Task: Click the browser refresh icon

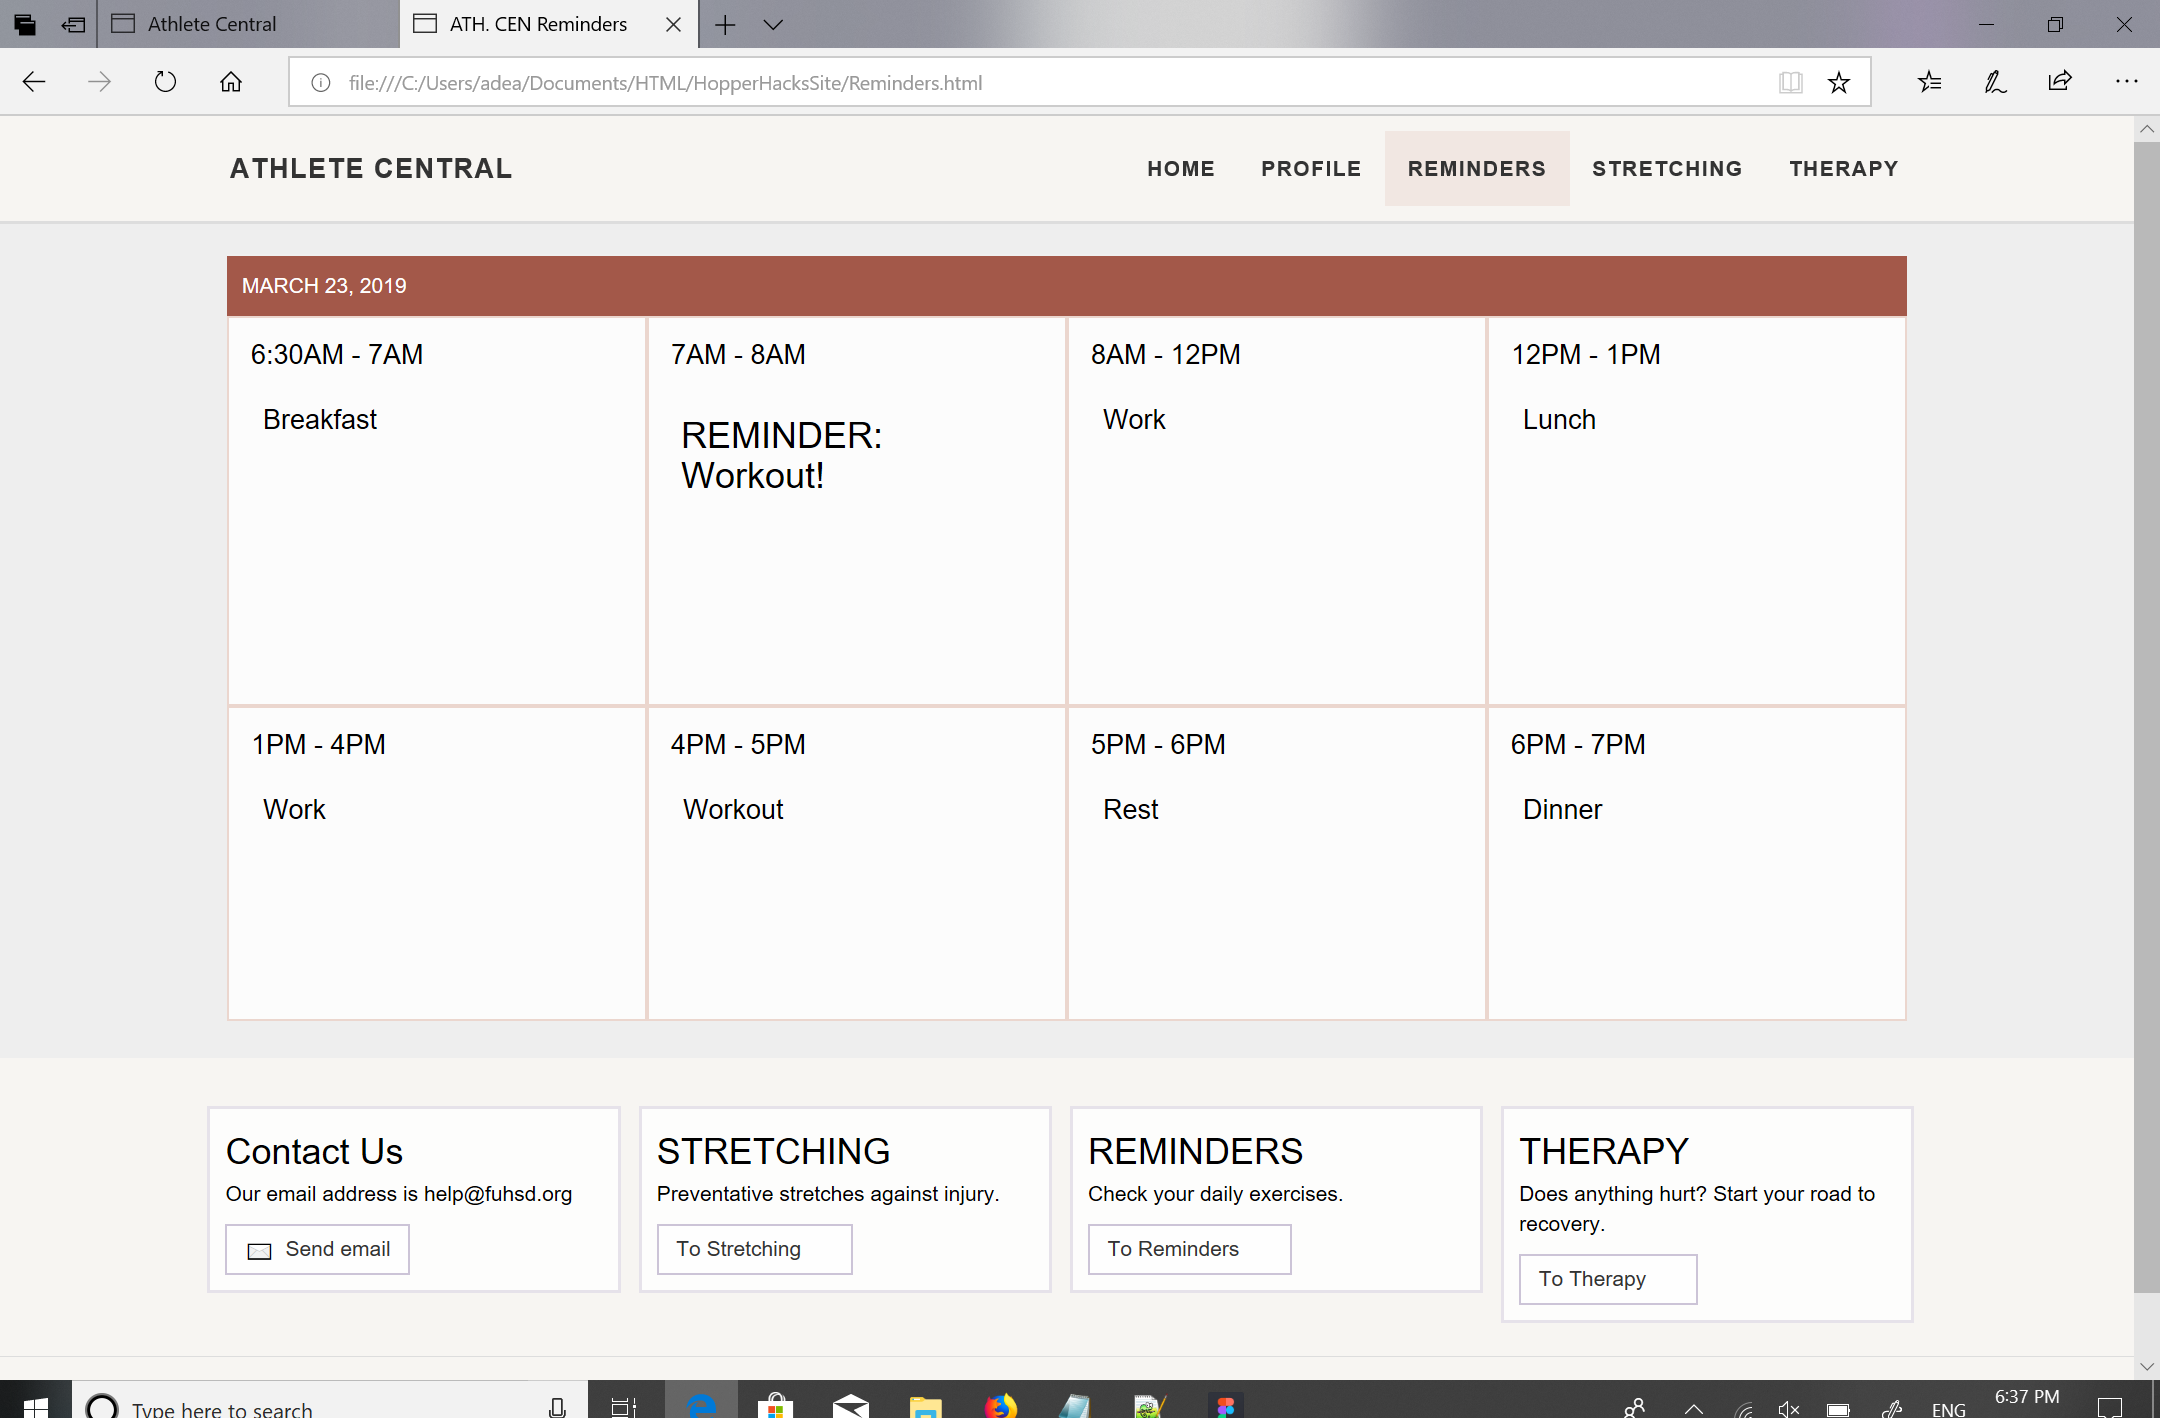Action: coord(165,82)
